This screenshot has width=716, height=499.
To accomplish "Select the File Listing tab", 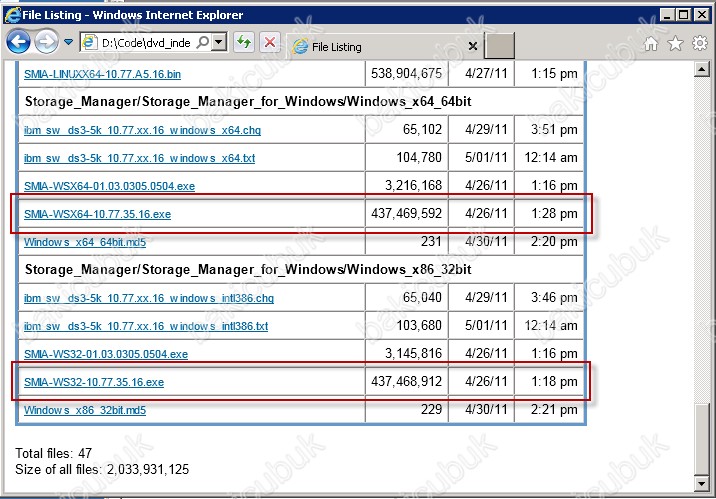I will [384, 47].
